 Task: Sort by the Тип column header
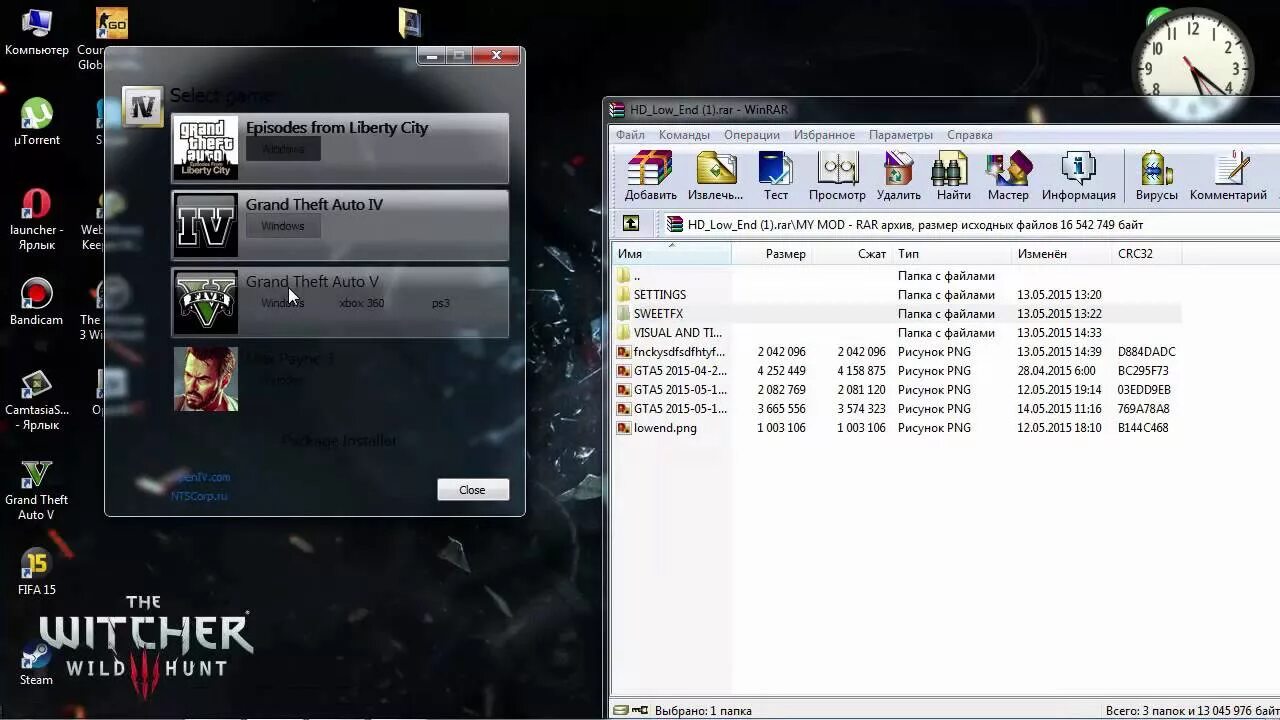coord(951,254)
